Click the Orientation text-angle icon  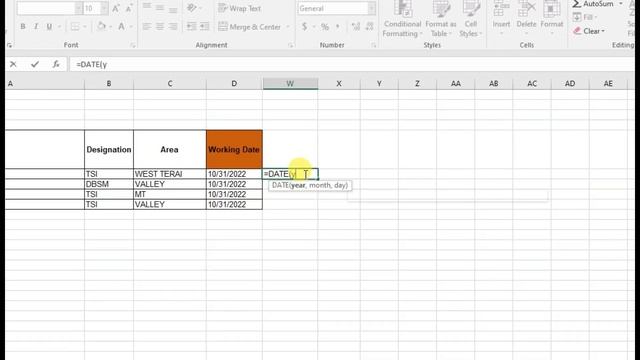(191, 7)
